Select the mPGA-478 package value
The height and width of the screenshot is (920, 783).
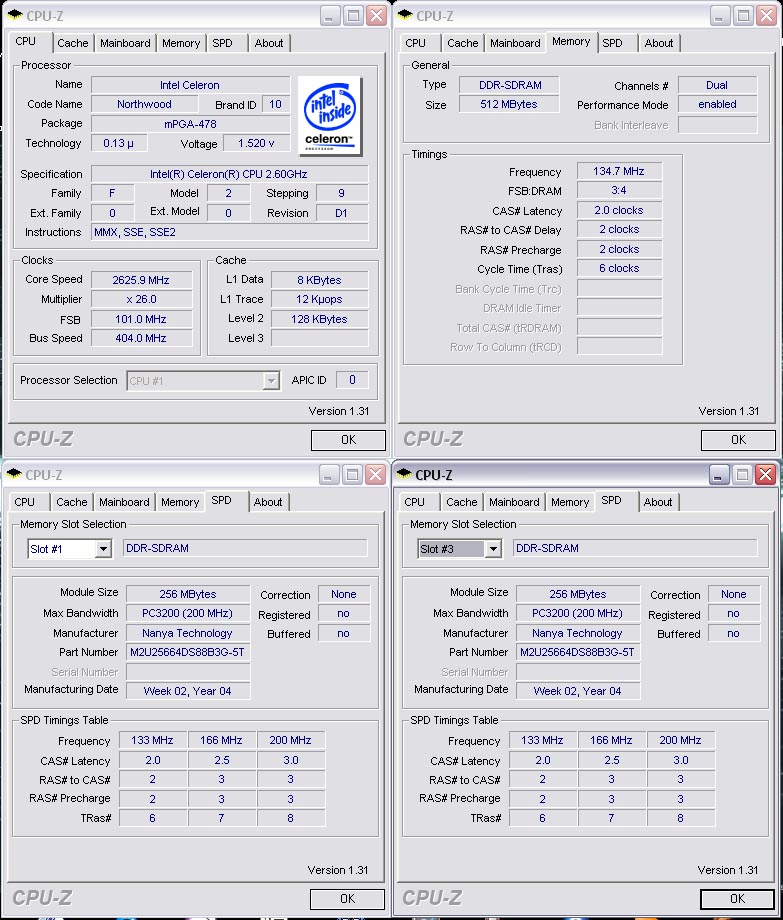click(x=191, y=124)
